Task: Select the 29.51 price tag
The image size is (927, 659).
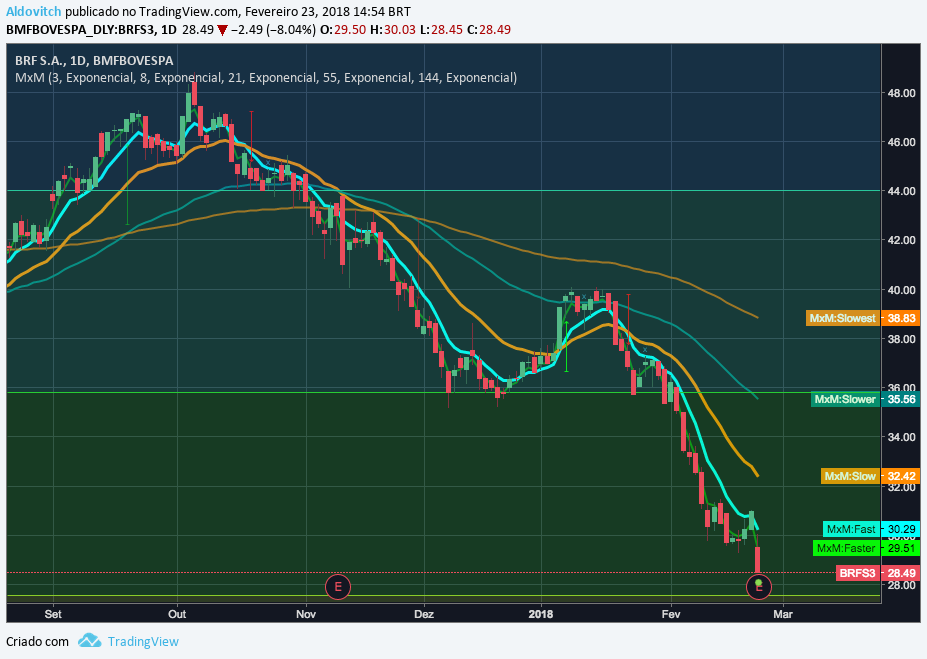Action: [x=900, y=548]
